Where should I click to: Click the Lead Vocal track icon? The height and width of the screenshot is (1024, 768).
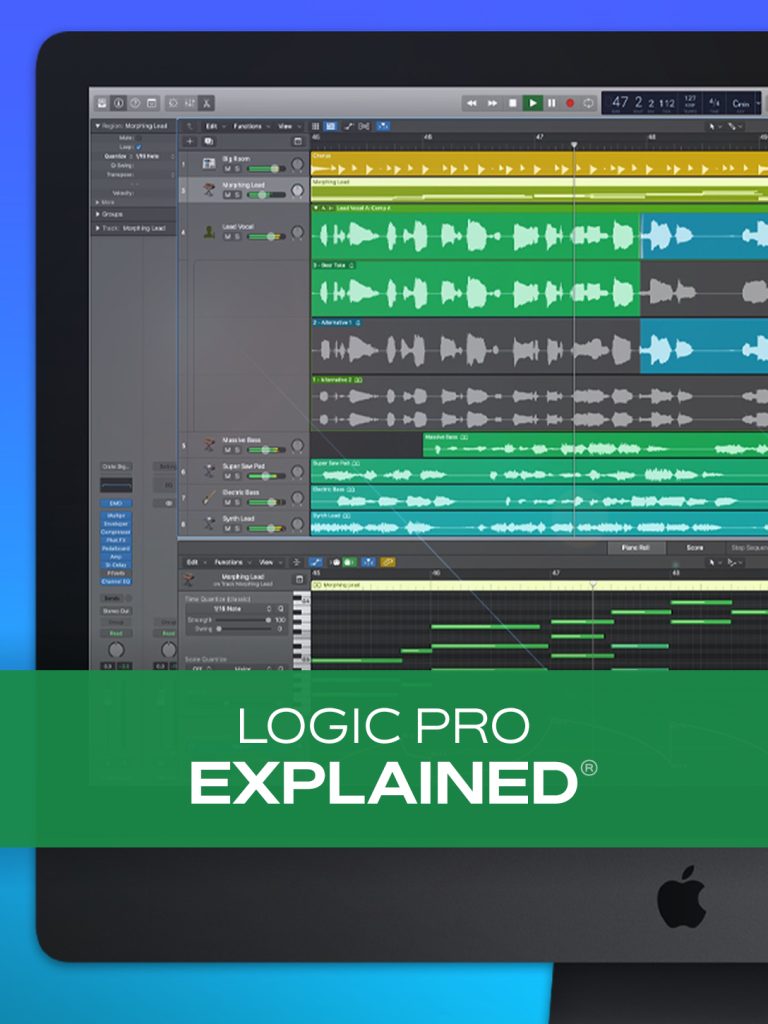[x=210, y=232]
